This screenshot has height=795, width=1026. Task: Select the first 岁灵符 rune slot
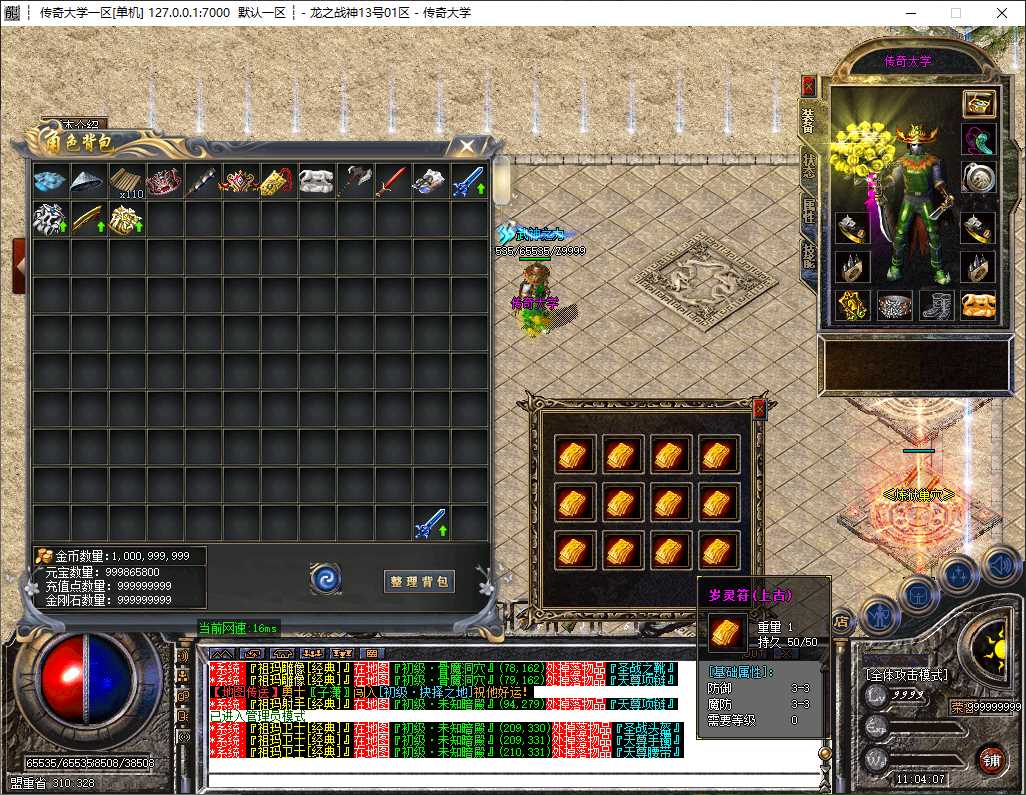pyautogui.click(x=574, y=454)
